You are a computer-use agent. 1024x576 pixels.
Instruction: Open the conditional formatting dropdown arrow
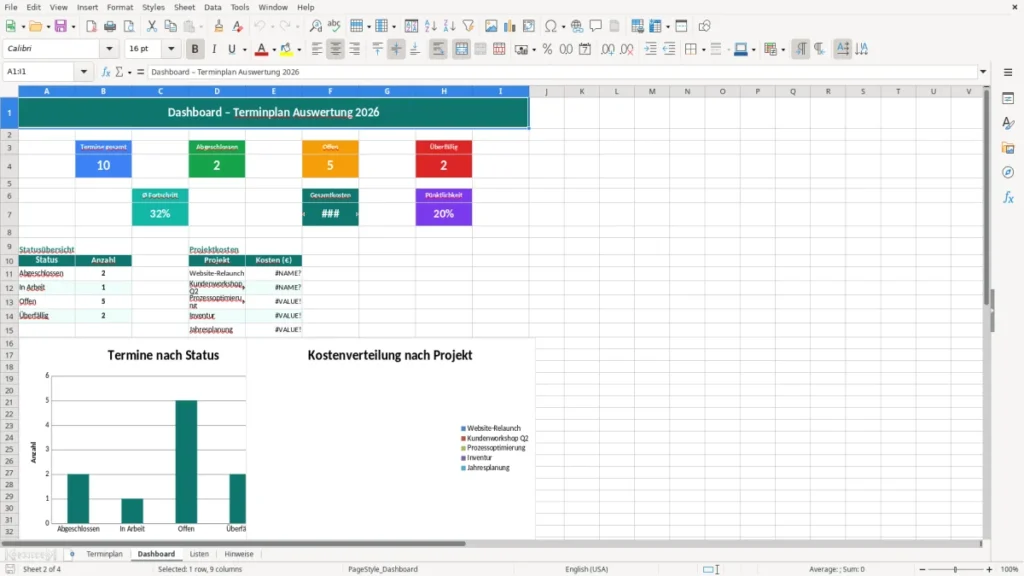tap(783, 50)
